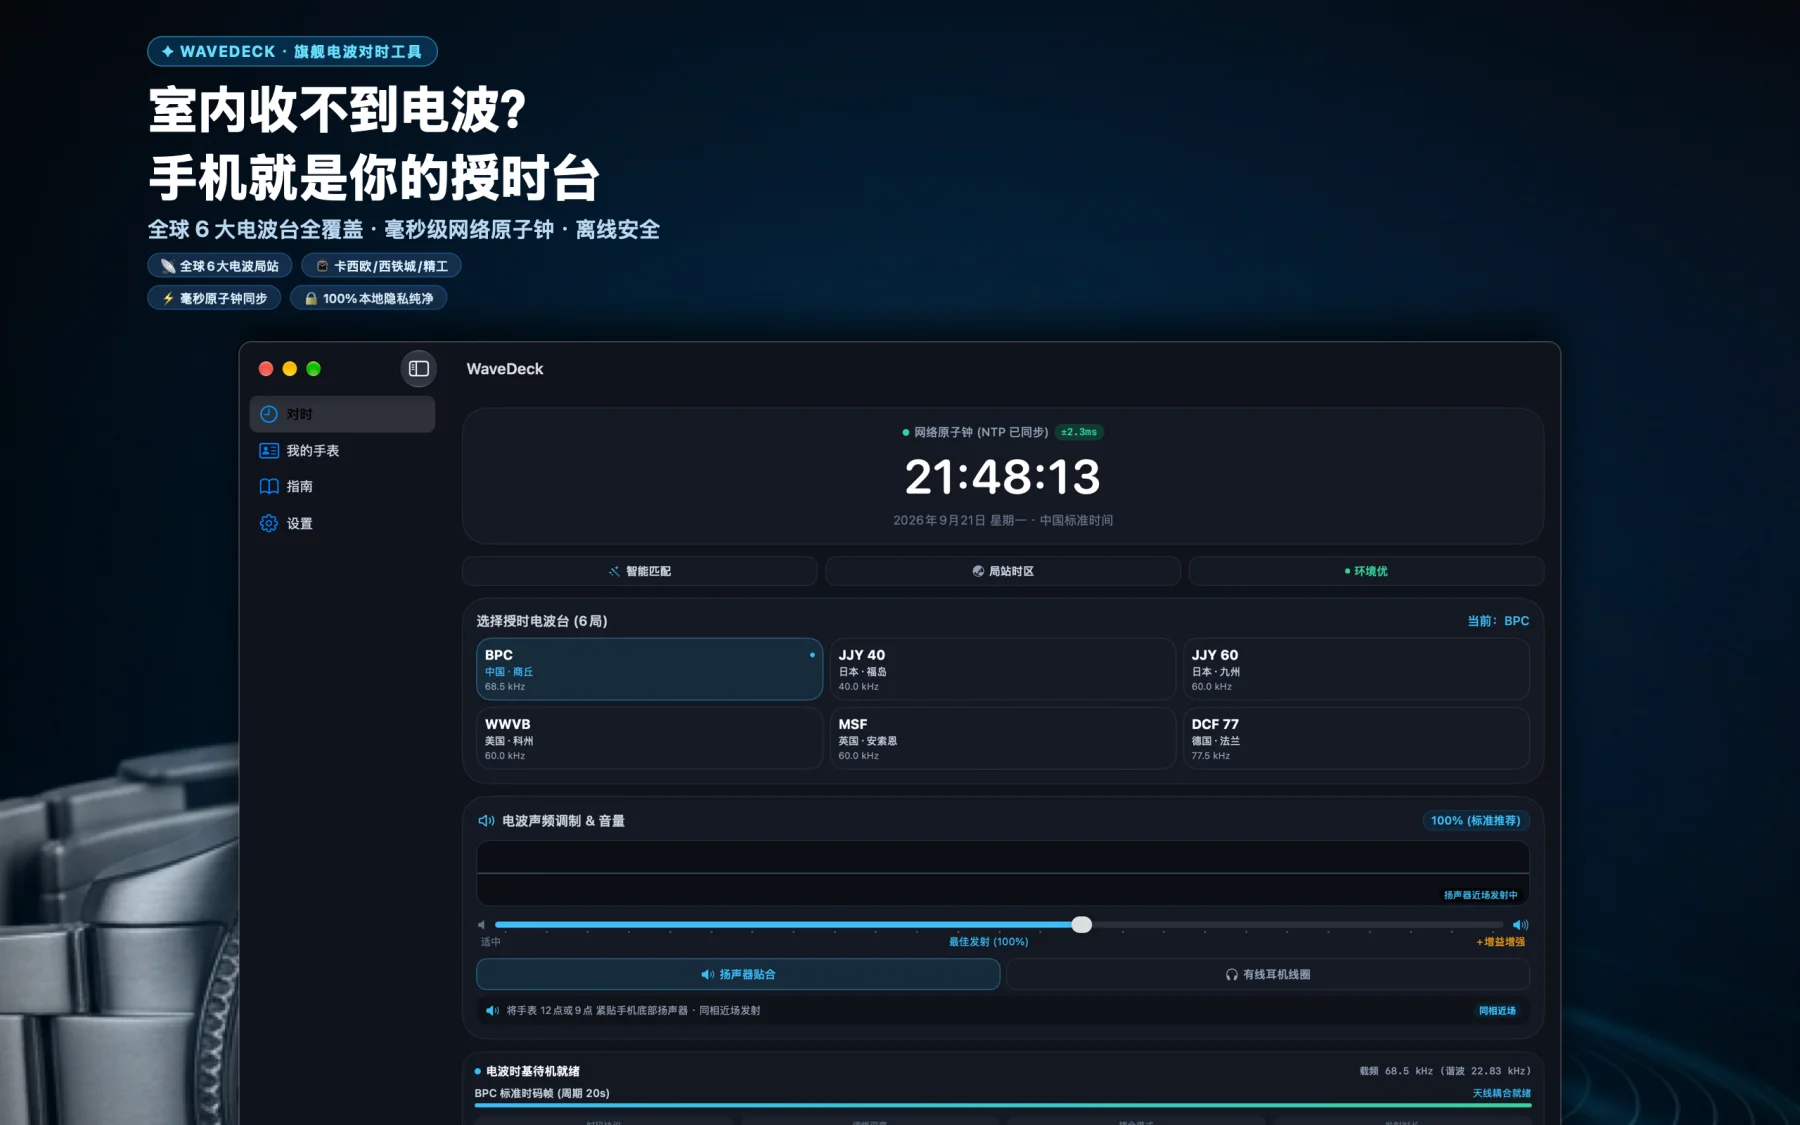The height and width of the screenshot is (1125, 1800).
Task: Switch to 有线耳机线圈 output mode
Action: pos(1268,974)
